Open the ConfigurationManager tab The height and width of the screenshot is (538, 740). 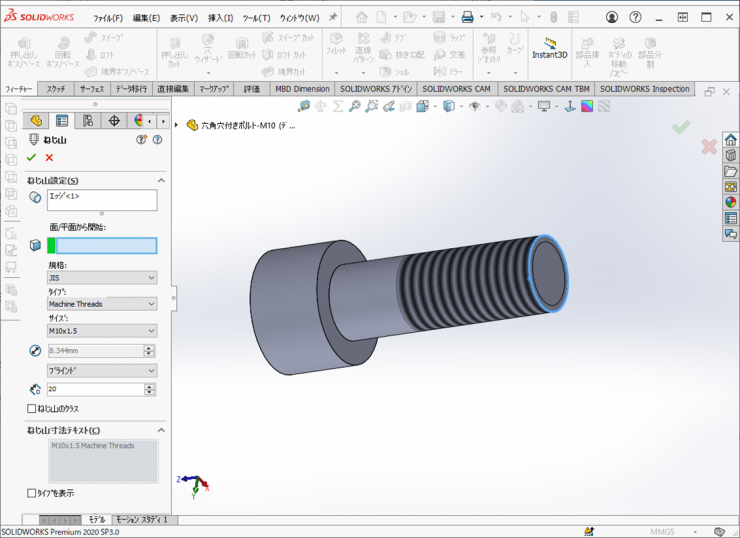tap(88, 121)
